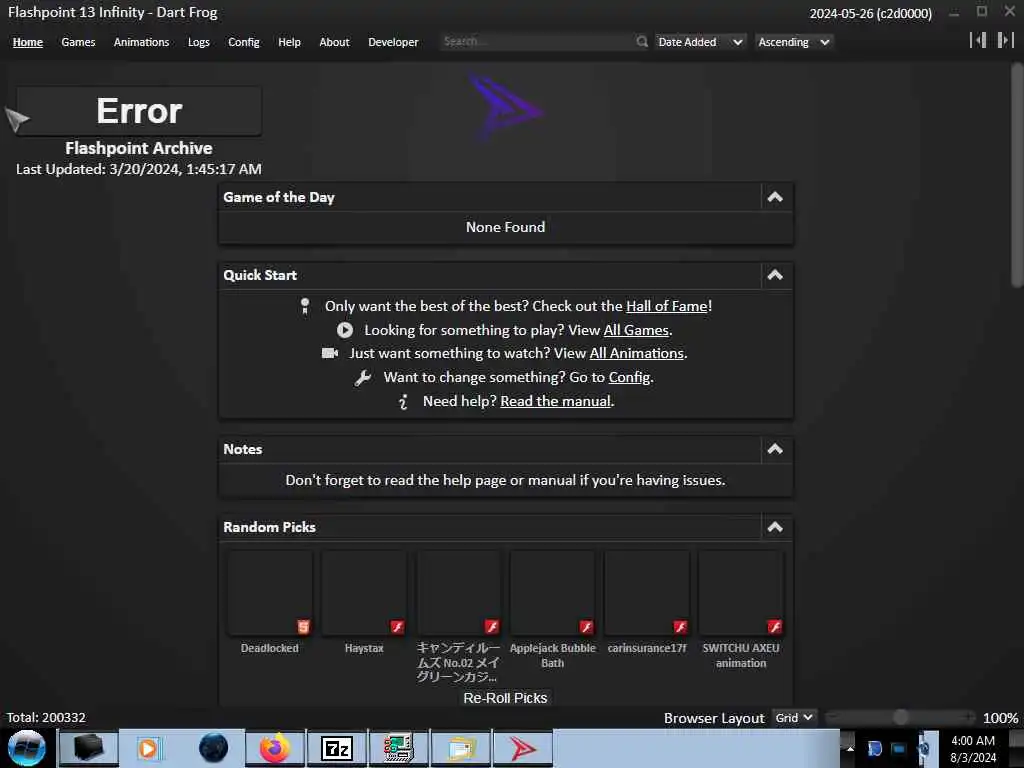
Task: Click the vertical scrollbar of home page
Action: coord(1017,175)
